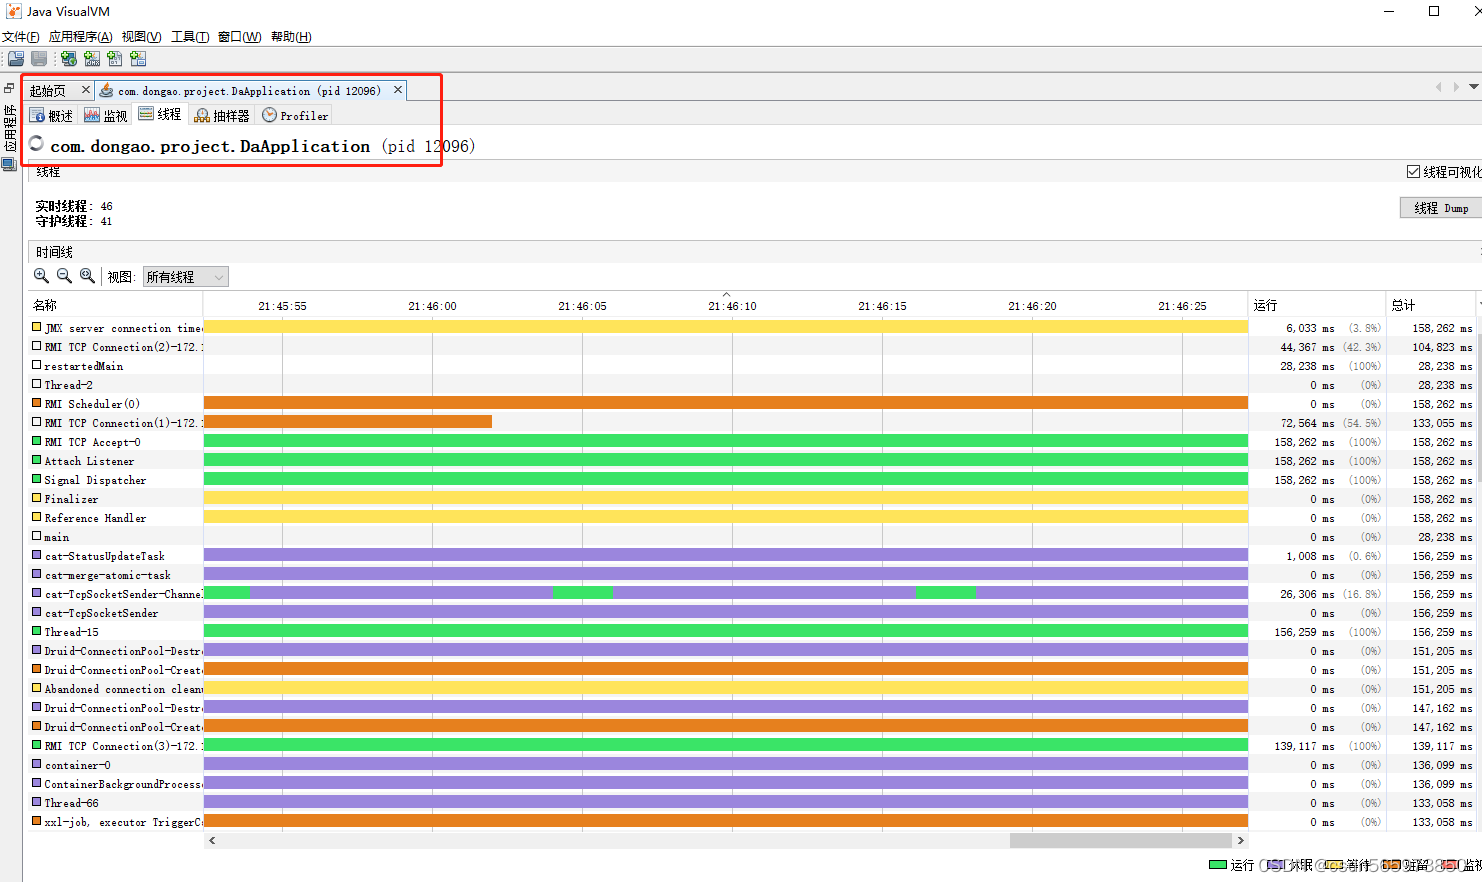
Task: Open the document list dropdown arrow
Action: 1474,87
